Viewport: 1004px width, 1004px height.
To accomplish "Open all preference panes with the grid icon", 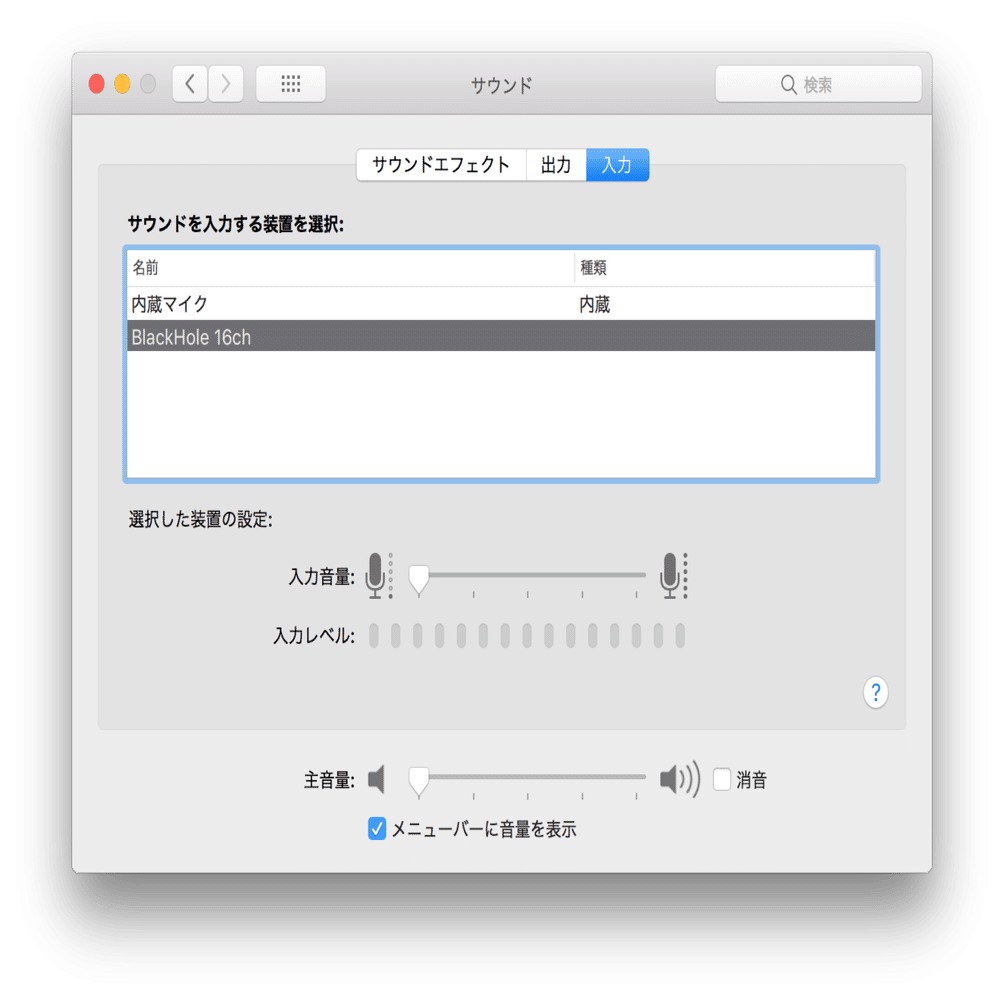I will click(290, 84).
